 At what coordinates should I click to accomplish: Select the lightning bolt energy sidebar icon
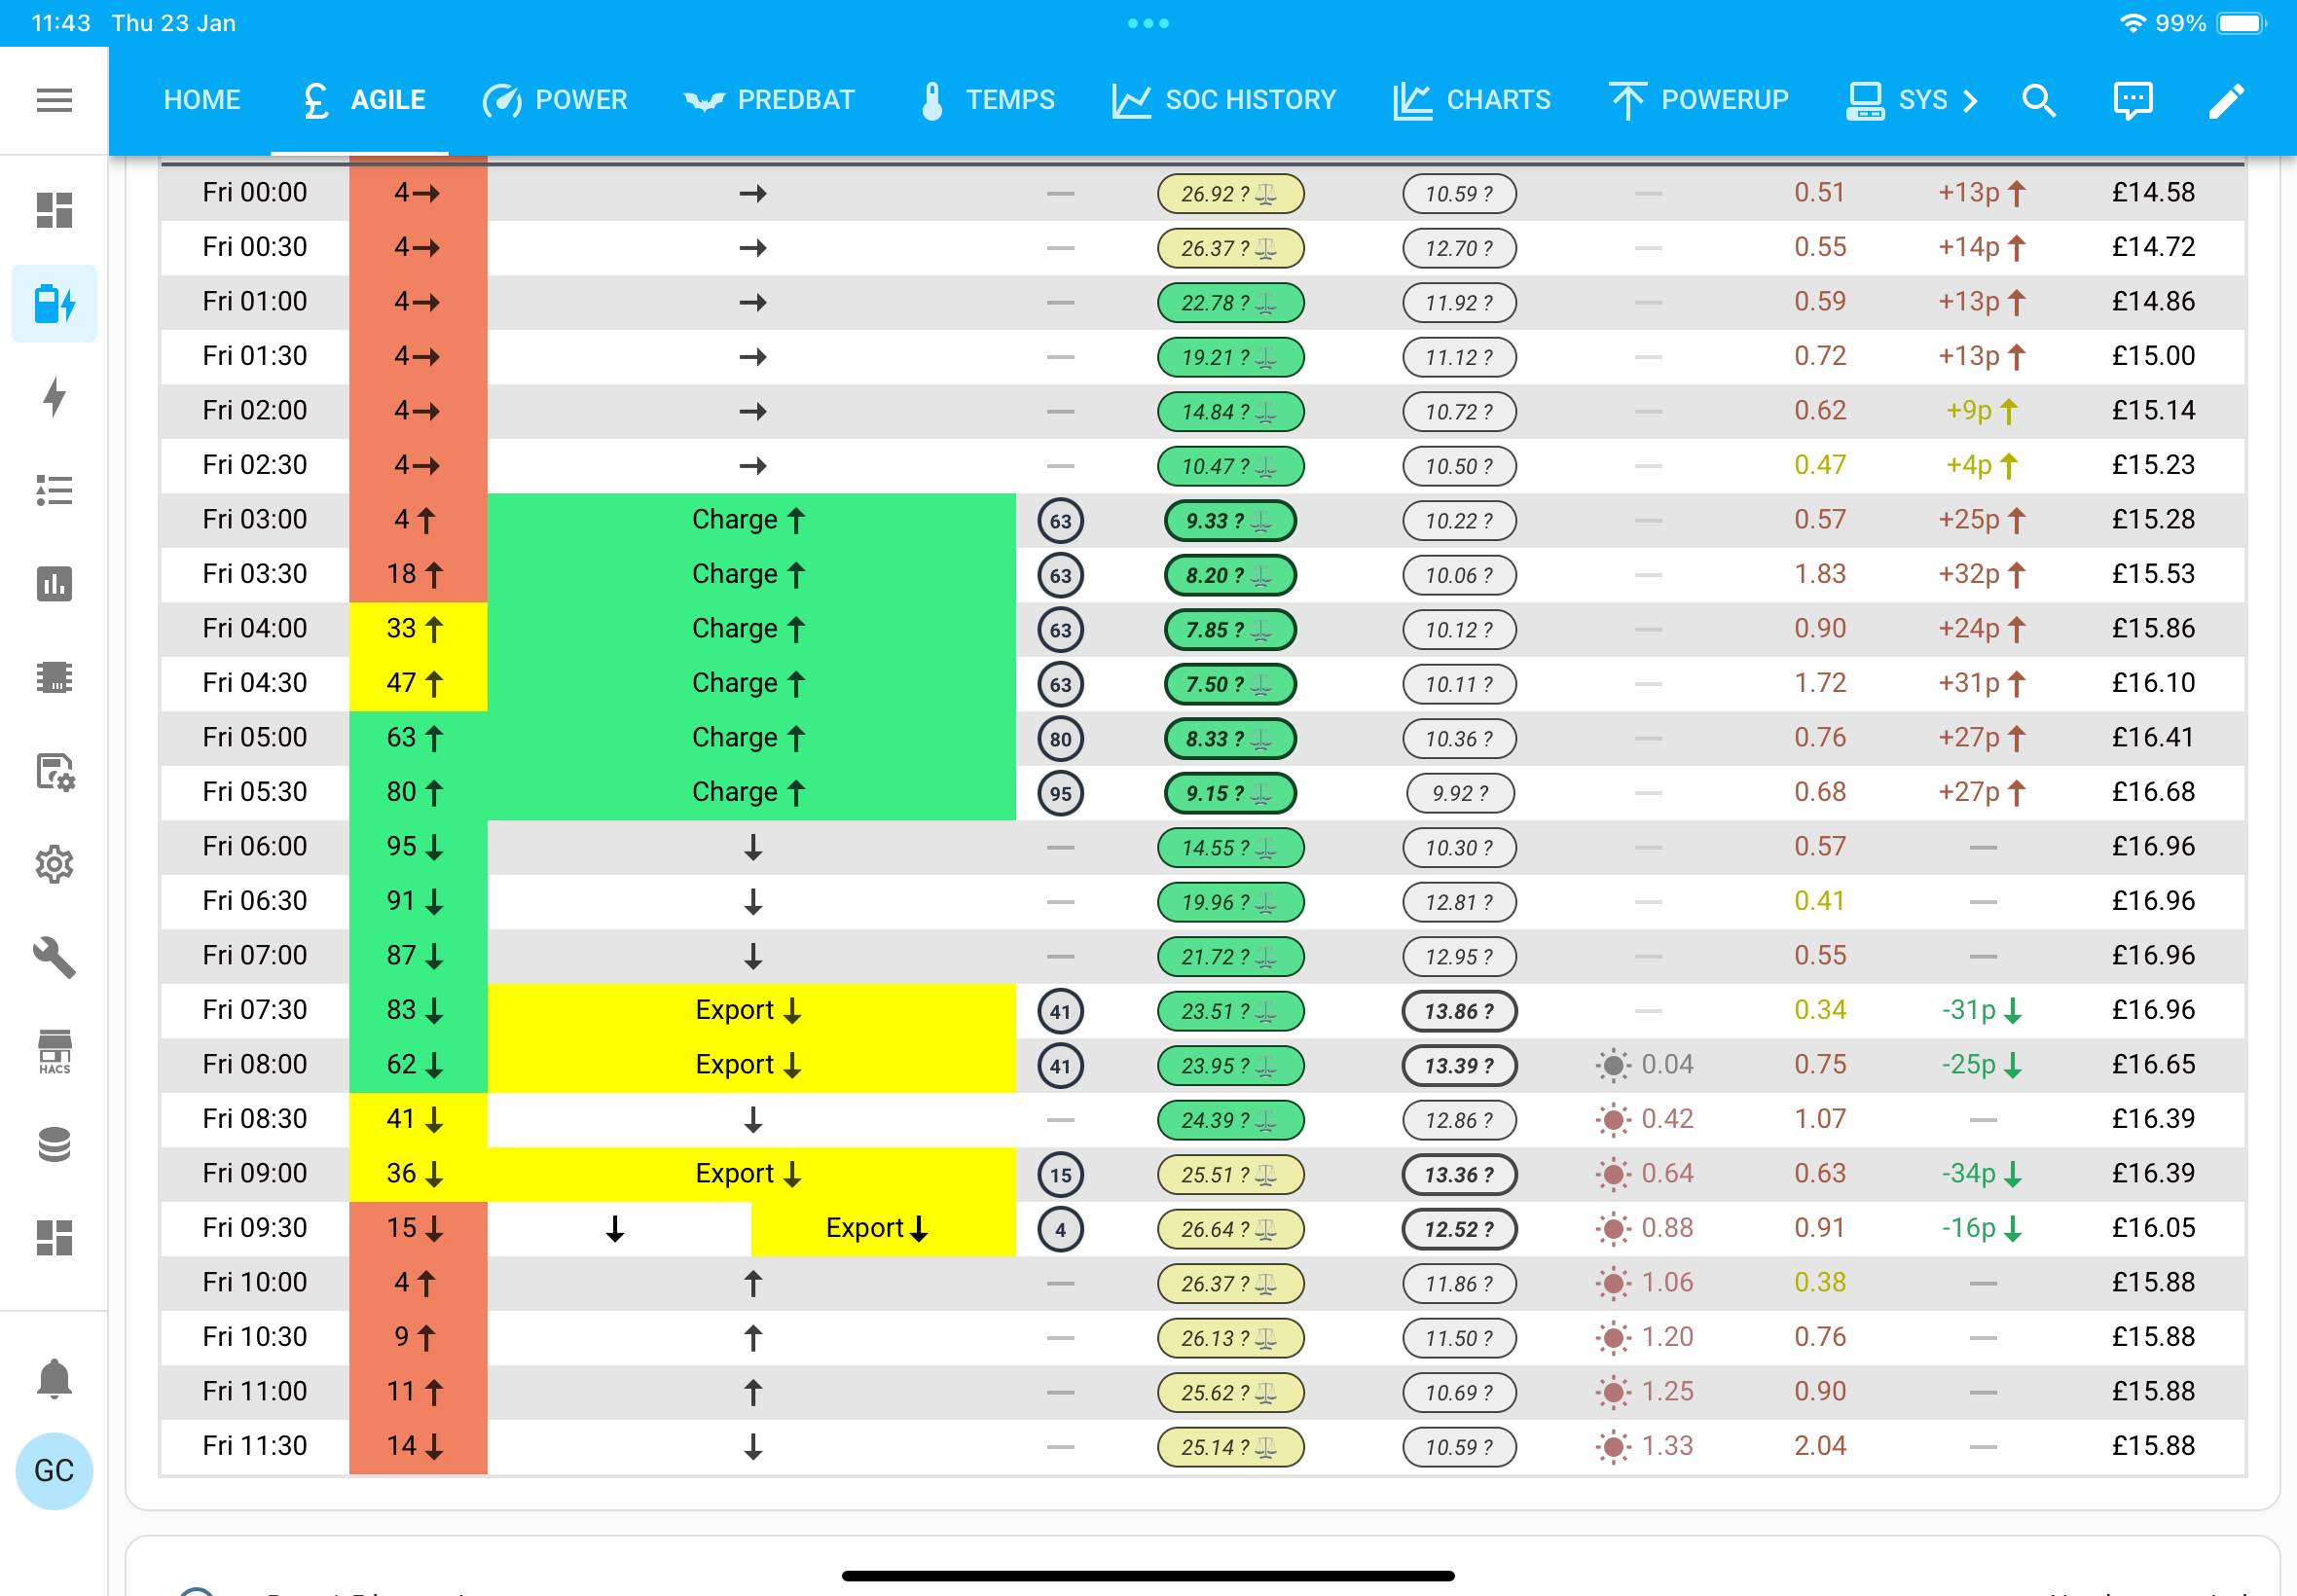pos(54,397)
